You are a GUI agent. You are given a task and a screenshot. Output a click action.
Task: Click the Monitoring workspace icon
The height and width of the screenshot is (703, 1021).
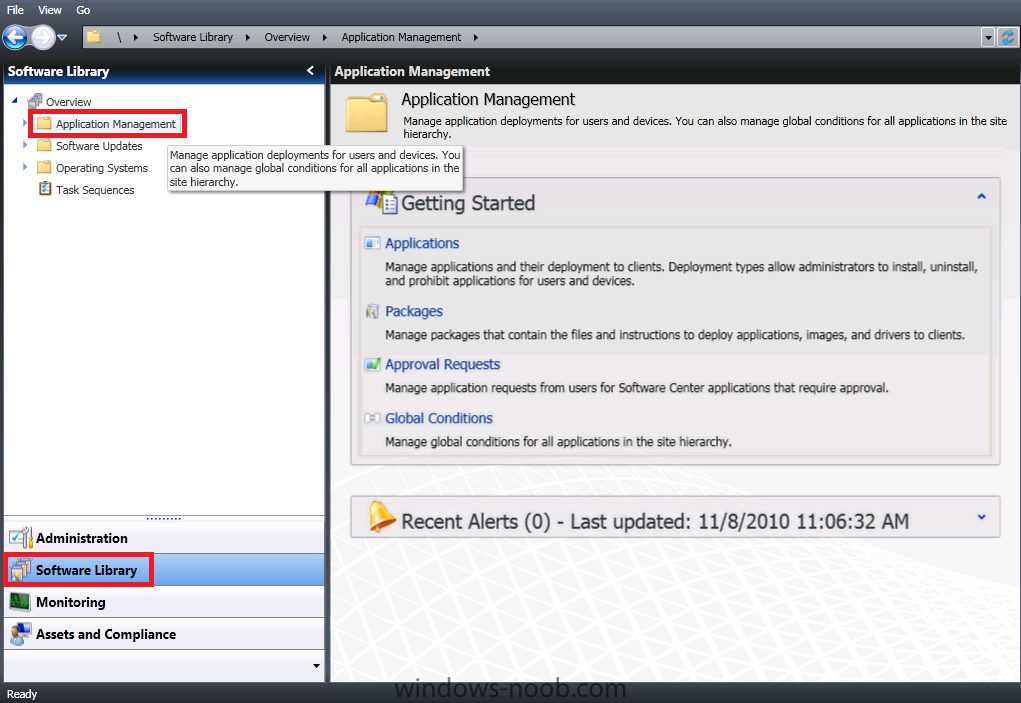[x=20, y=601]
